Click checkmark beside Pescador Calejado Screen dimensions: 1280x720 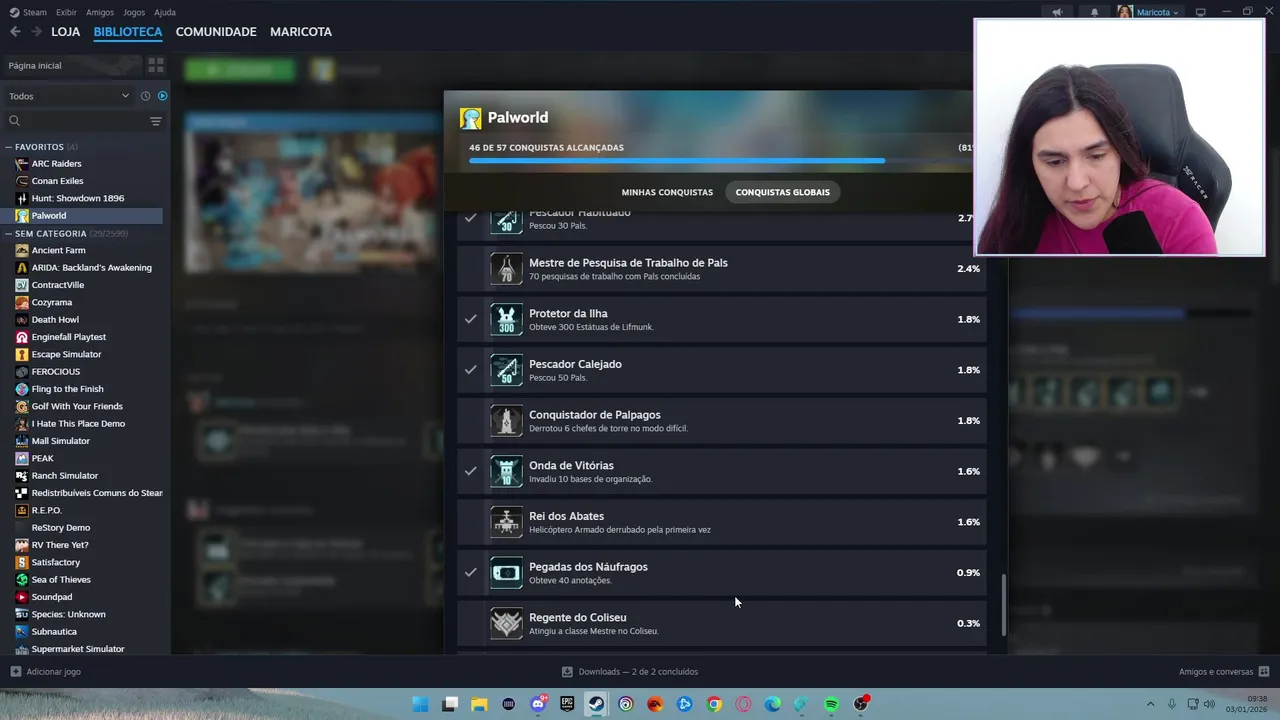pos(470,370)
